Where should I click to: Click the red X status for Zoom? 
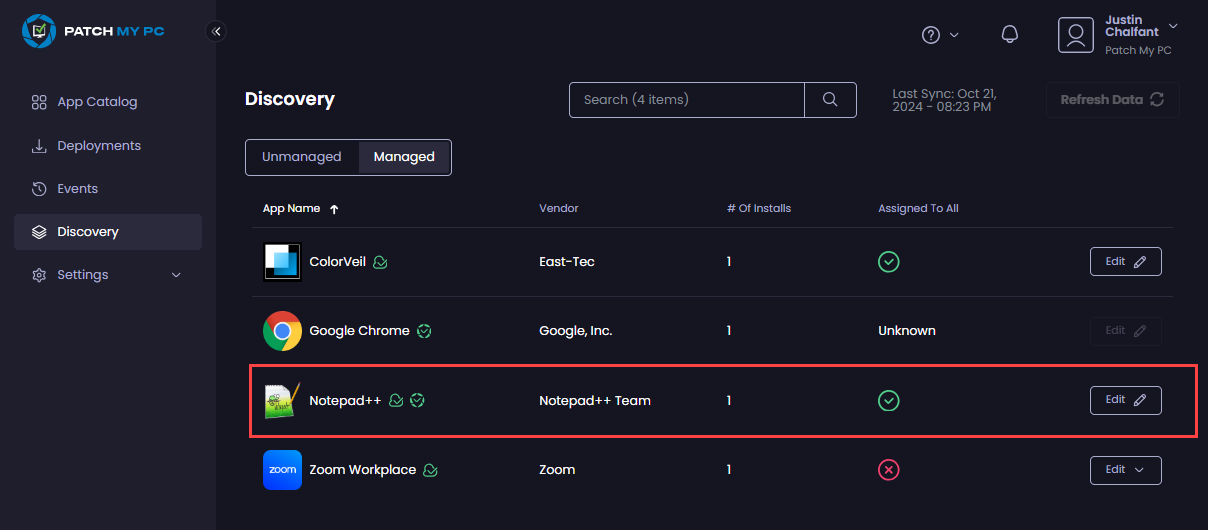click(x=888, y=470)
